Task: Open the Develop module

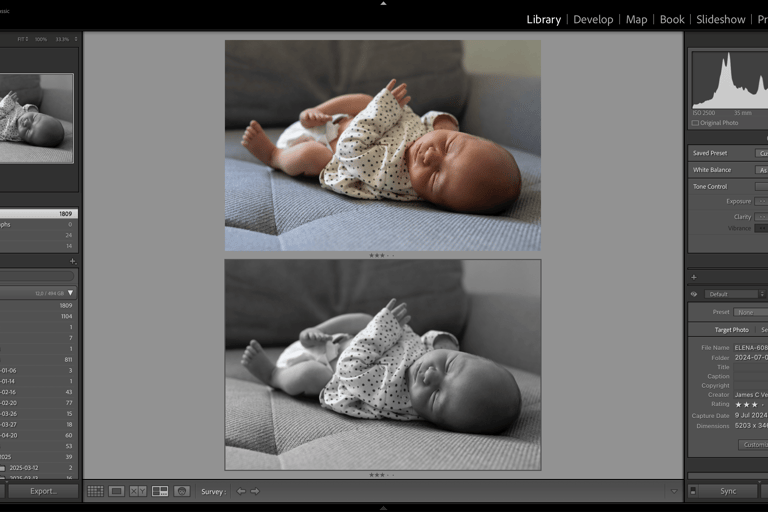Action: click(x=593, y=20)
